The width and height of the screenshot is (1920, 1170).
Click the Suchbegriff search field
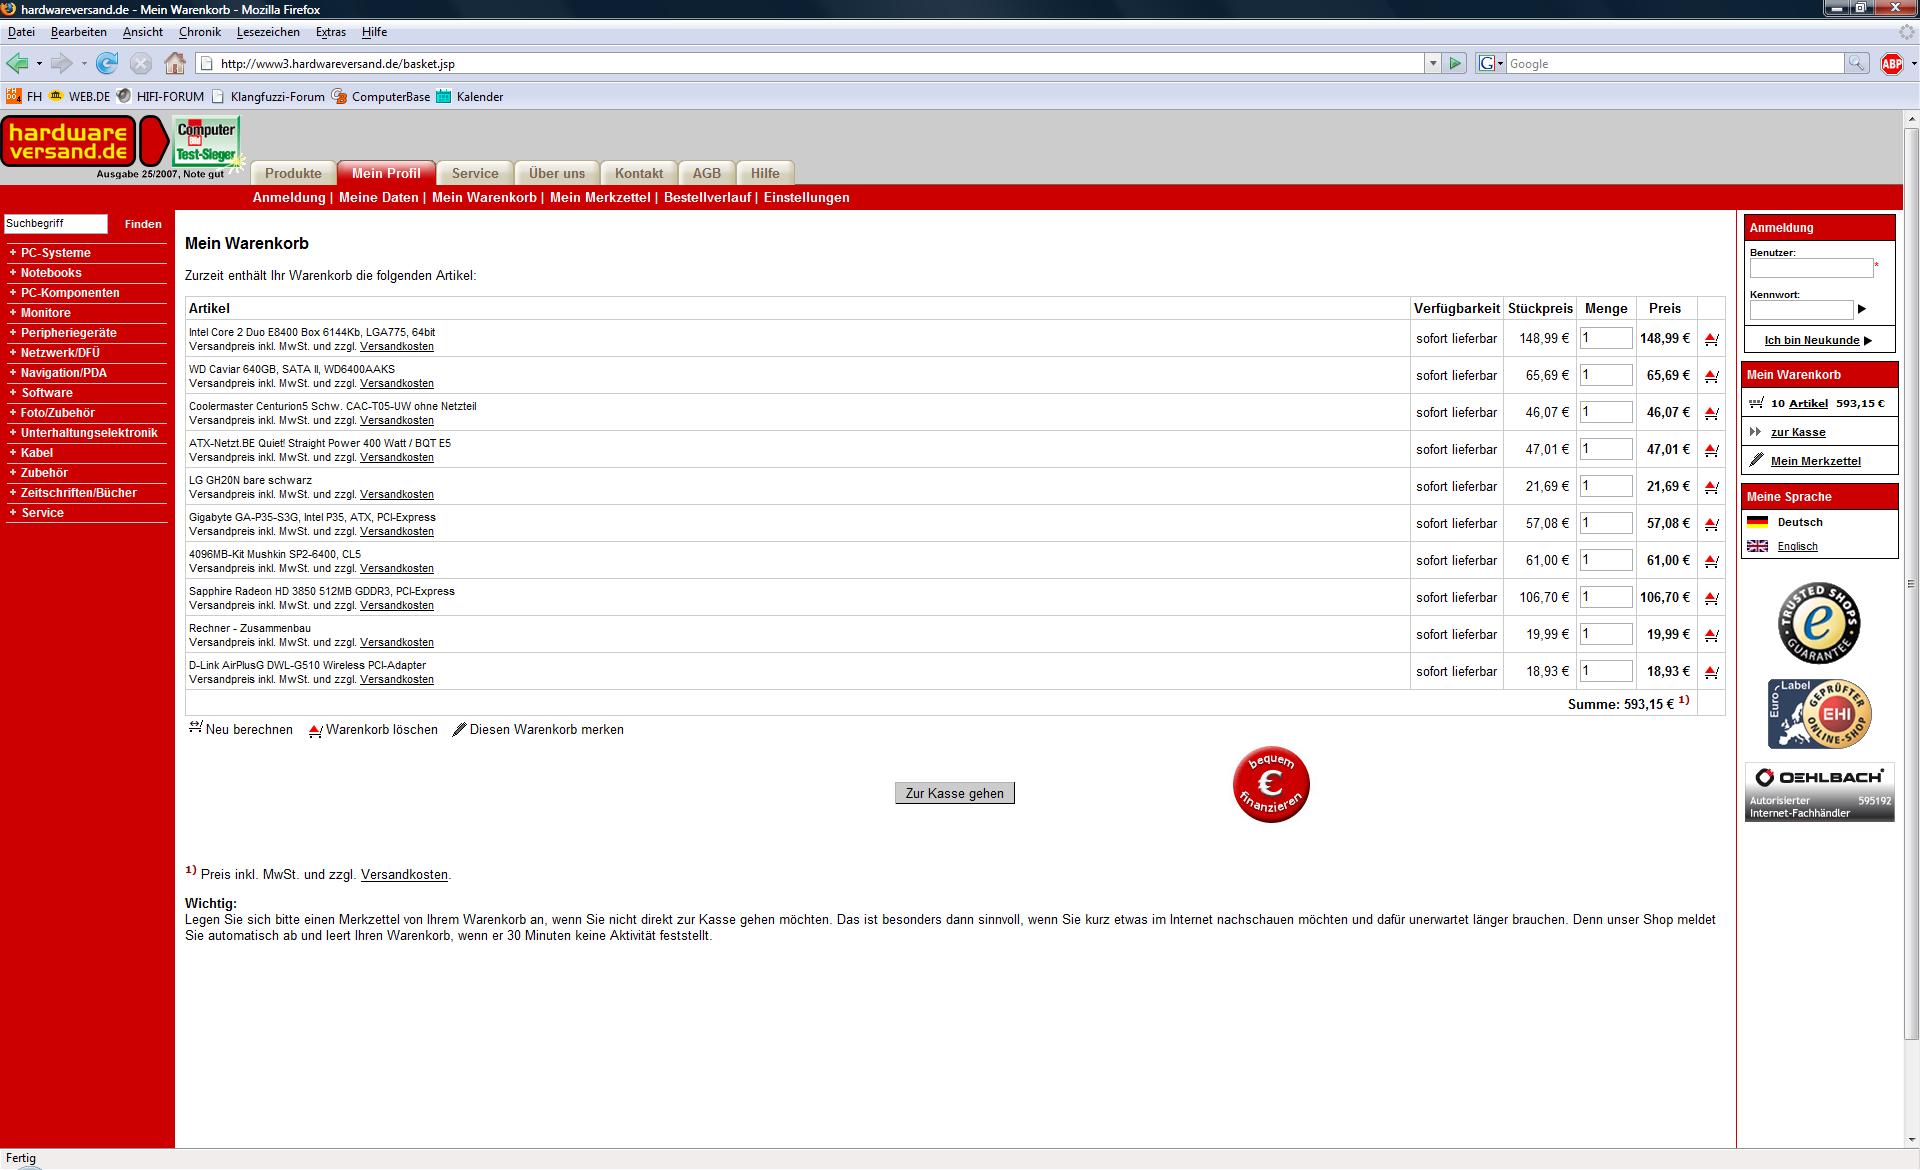pyautogui.click(x=56, y=224)
